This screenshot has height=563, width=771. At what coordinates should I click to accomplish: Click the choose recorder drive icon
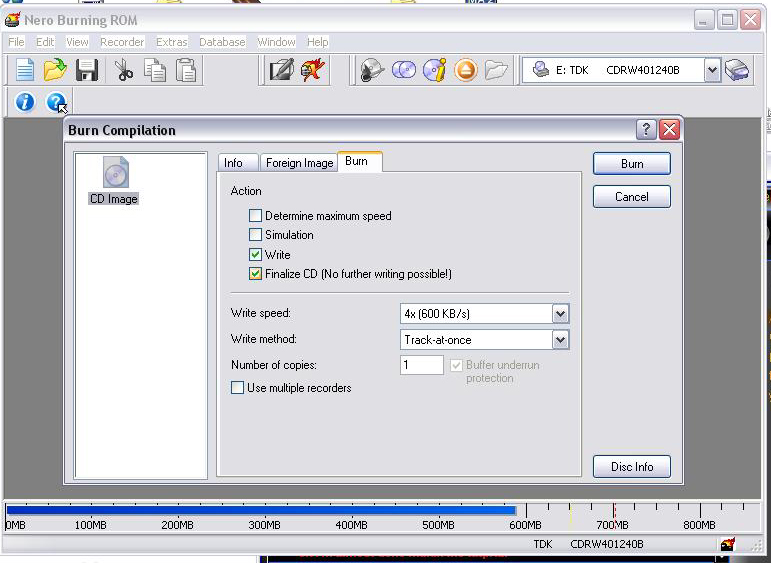click(x=737, y=70)
